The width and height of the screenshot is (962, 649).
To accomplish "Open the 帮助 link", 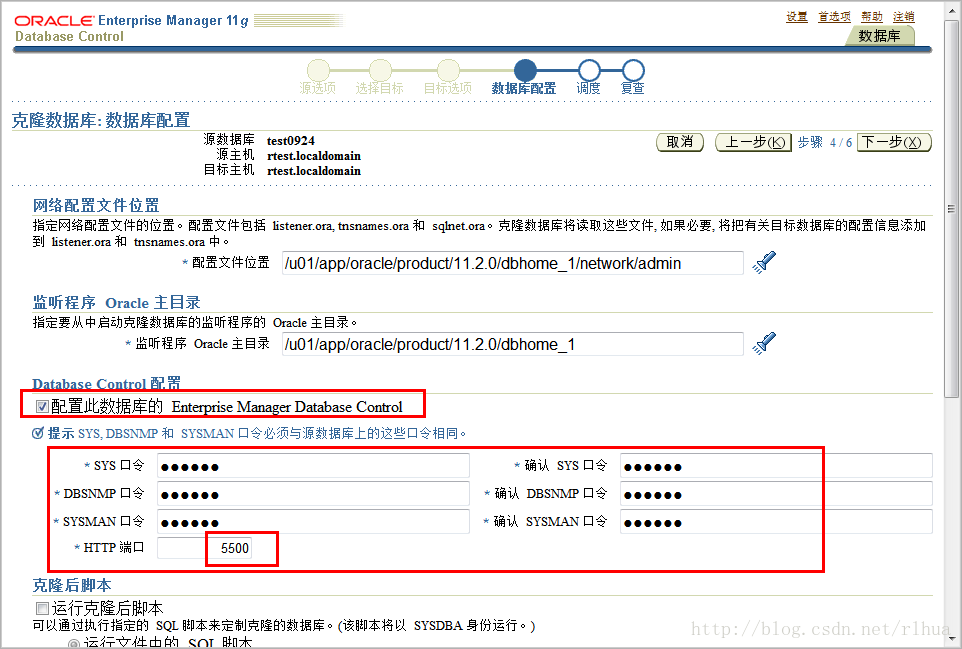I will click(872, 17).
